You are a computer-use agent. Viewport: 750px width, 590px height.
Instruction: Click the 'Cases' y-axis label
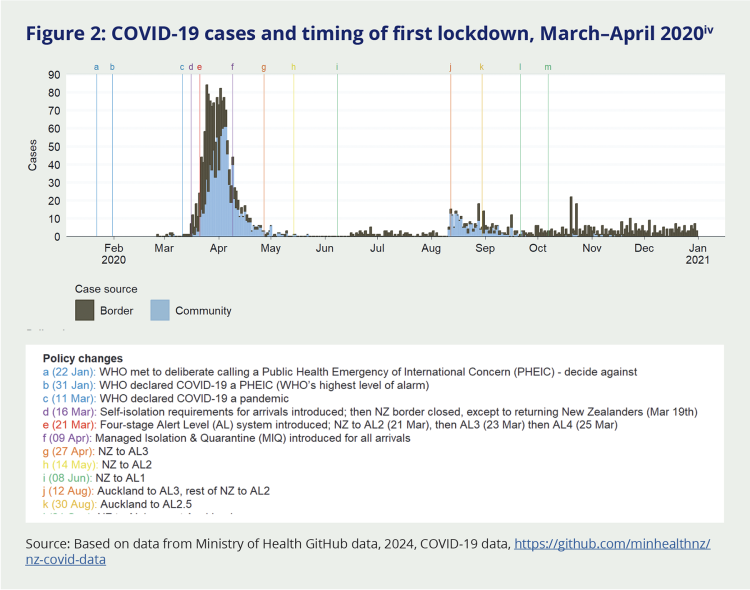[x=32, y=155]
